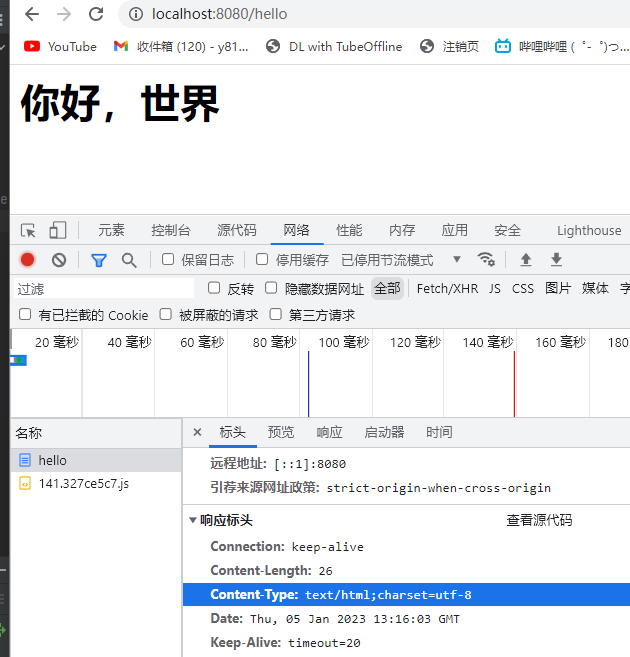Stop recording network log red button

[x=28, y=260]
